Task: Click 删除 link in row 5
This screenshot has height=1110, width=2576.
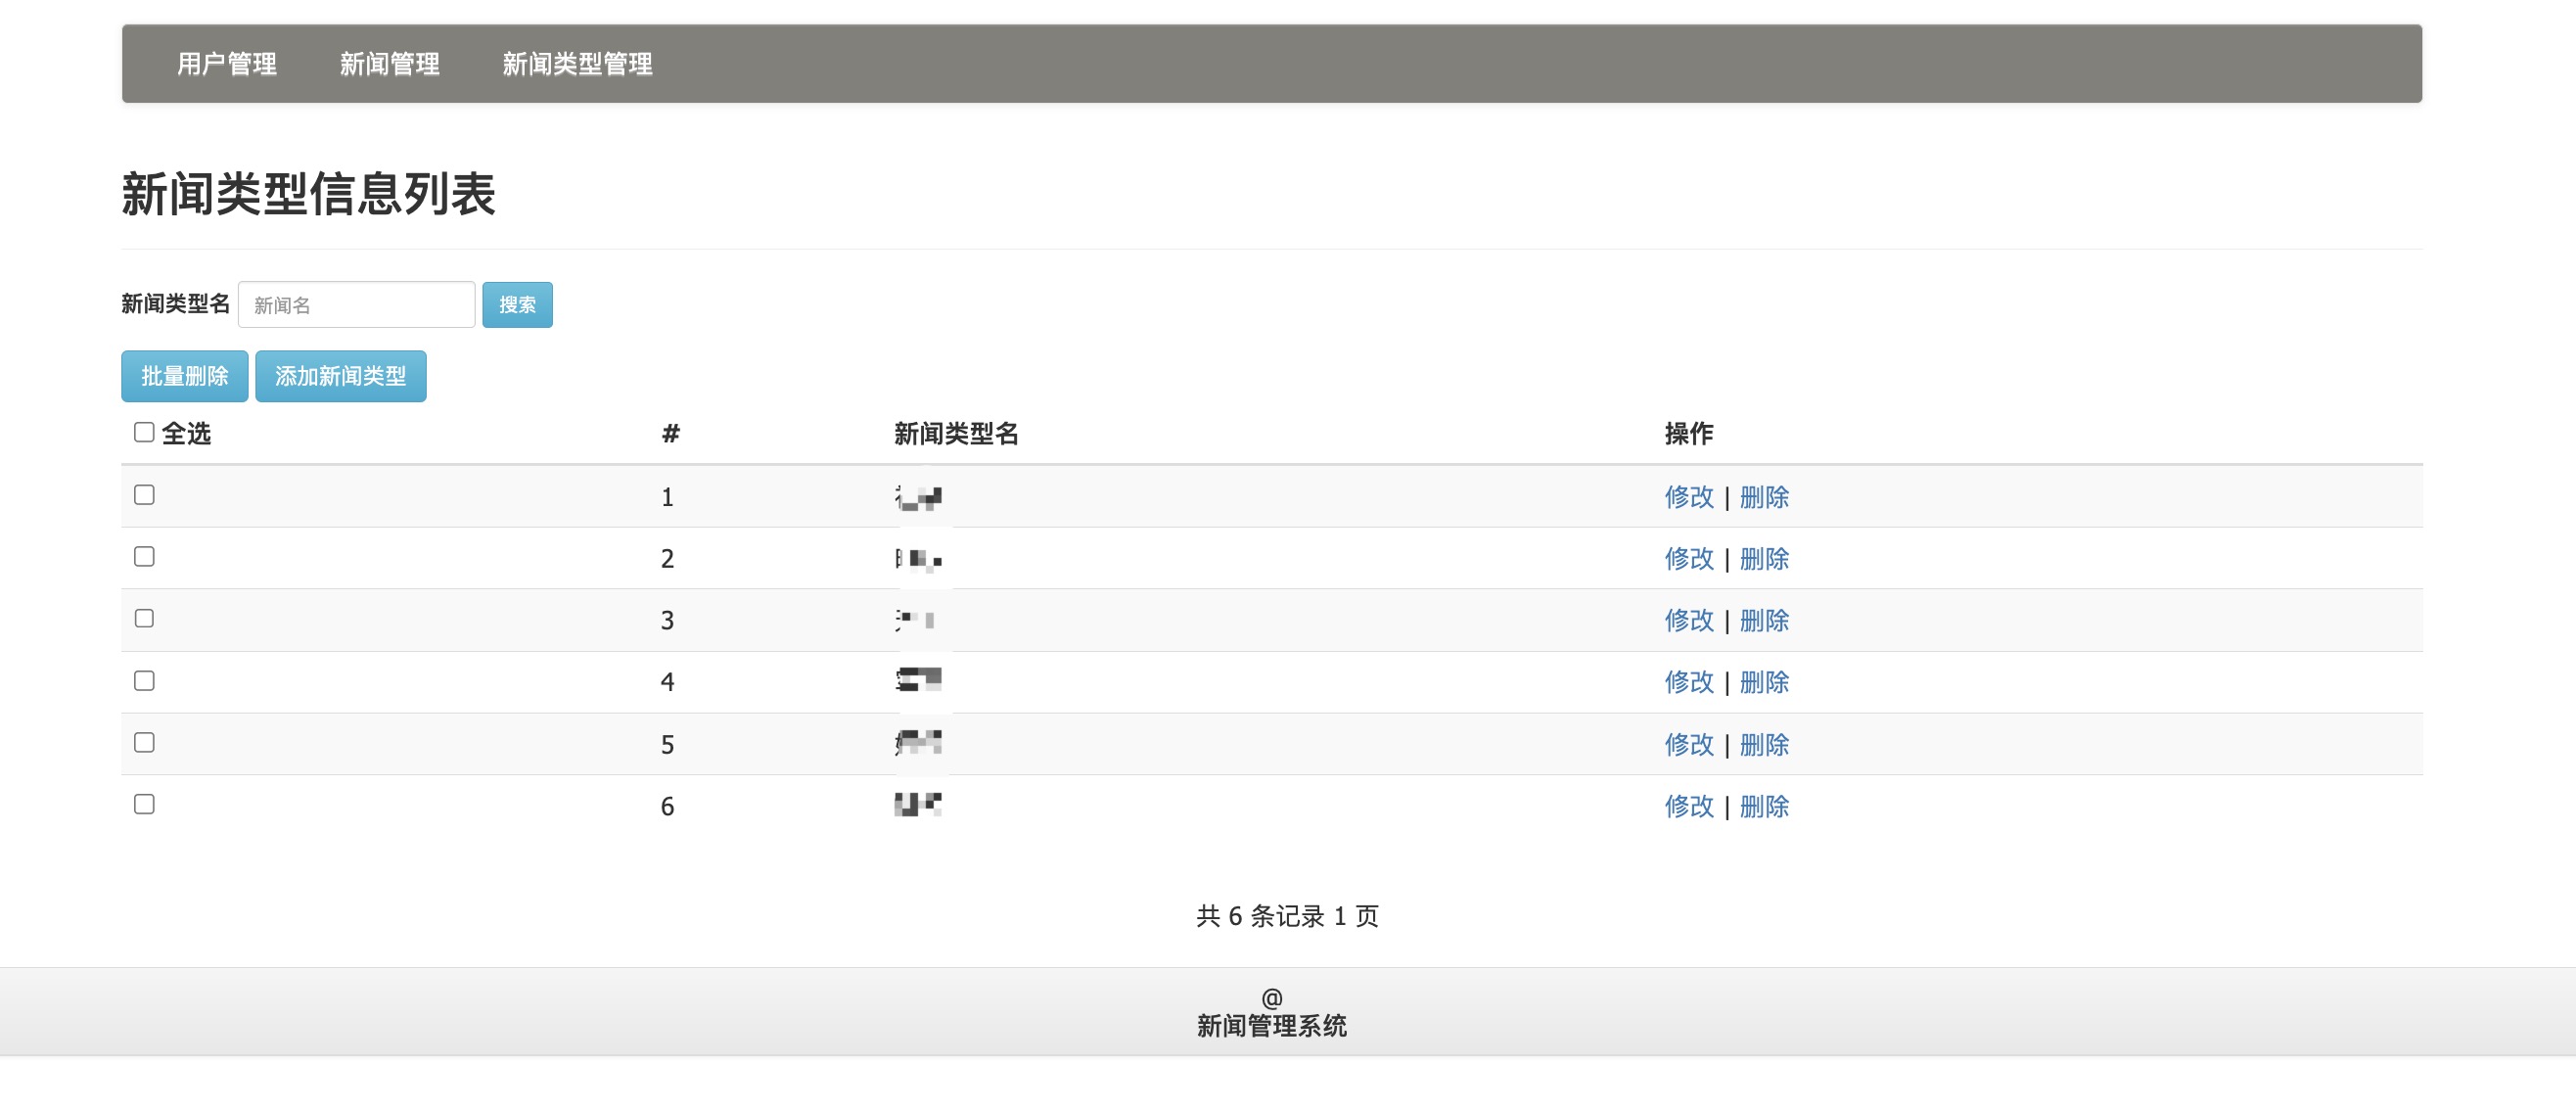Action: 1764,745
